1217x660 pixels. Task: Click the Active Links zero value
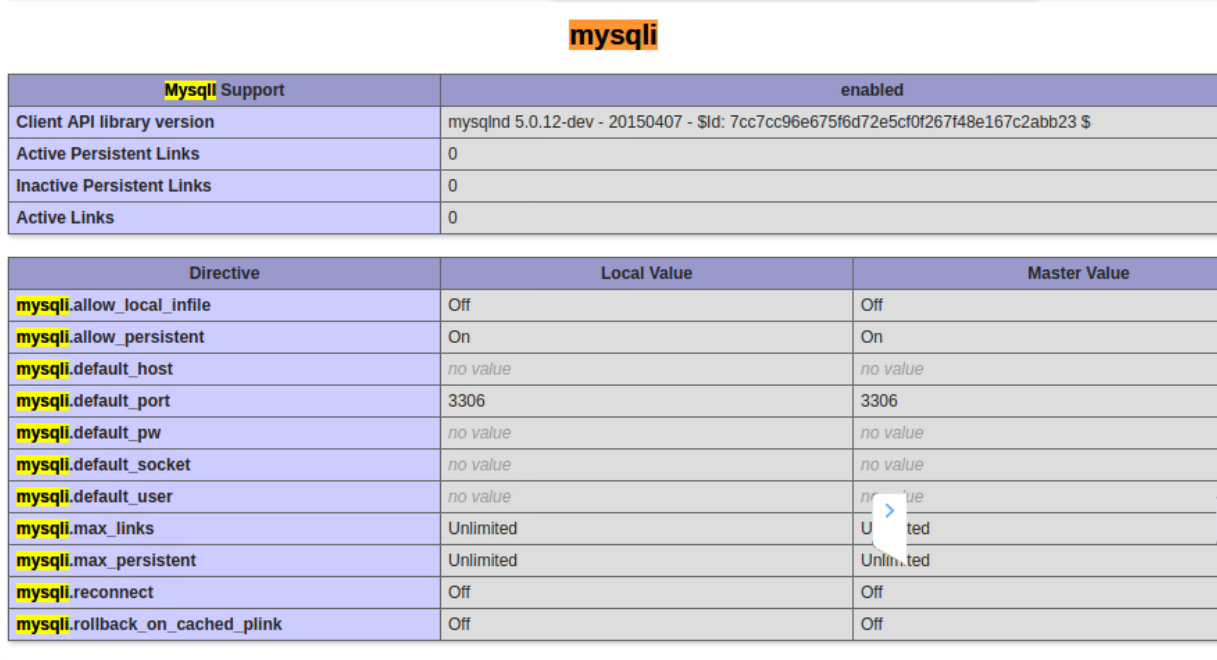tap(453, 217)
